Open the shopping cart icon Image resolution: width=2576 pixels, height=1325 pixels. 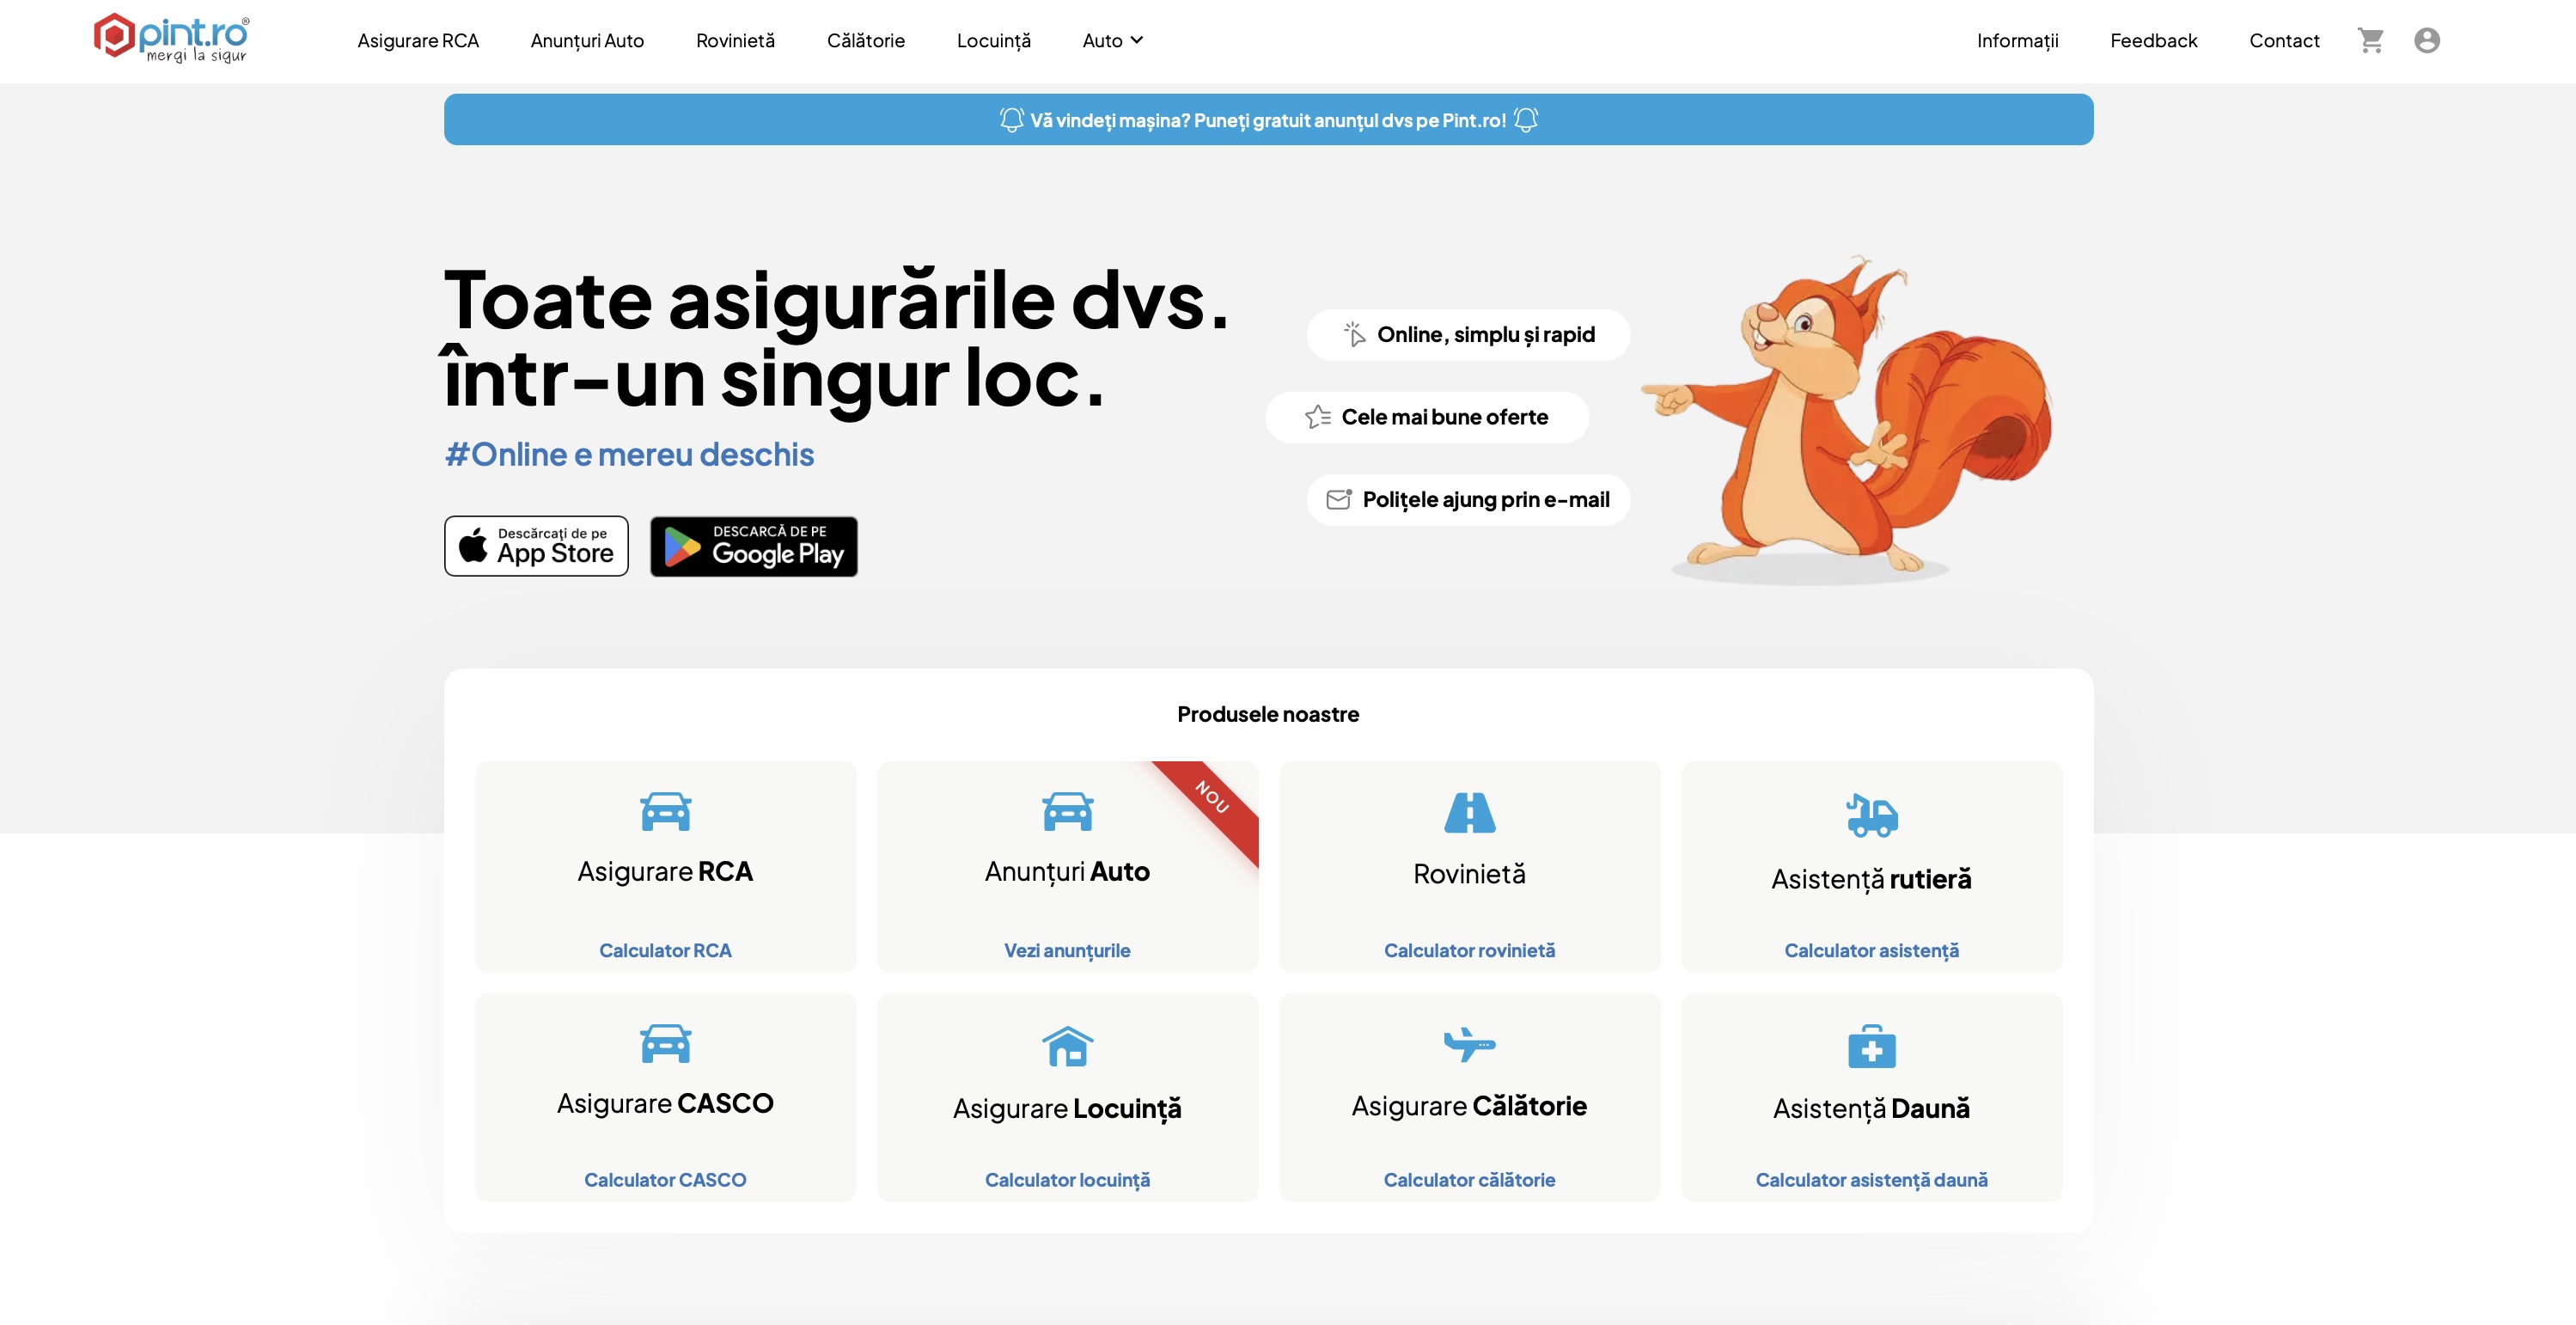point(2371,40)
